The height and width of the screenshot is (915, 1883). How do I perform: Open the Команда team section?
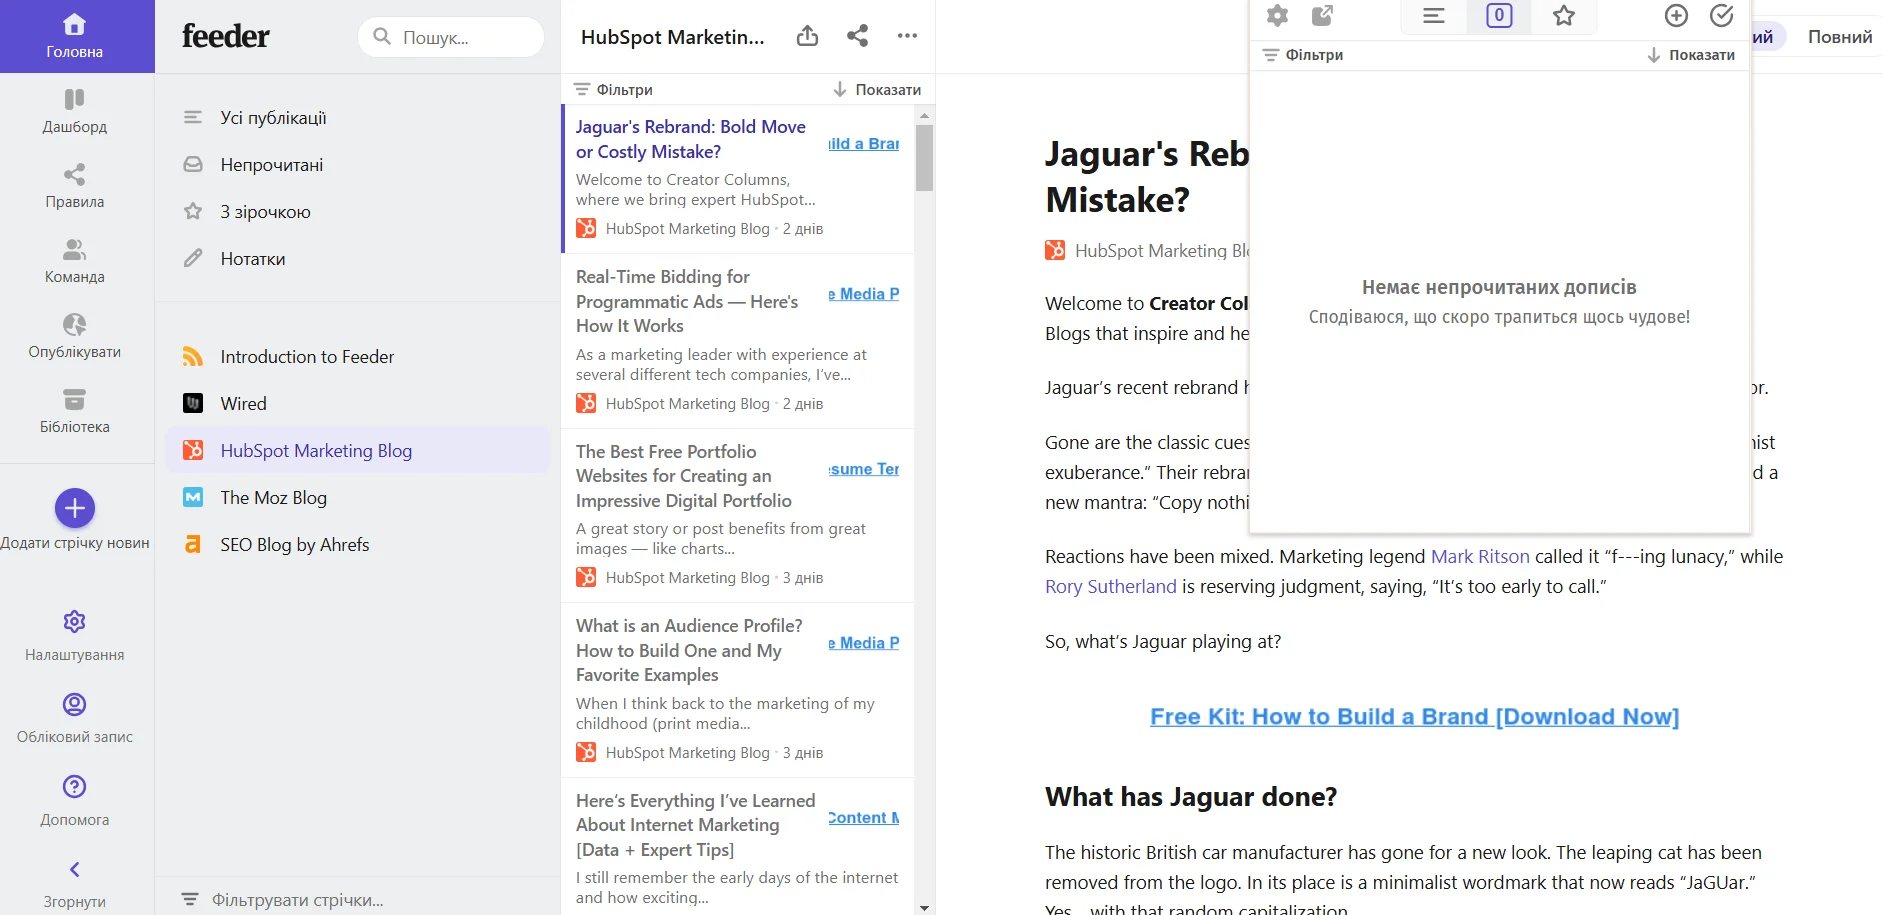click(x=75, y=261)
